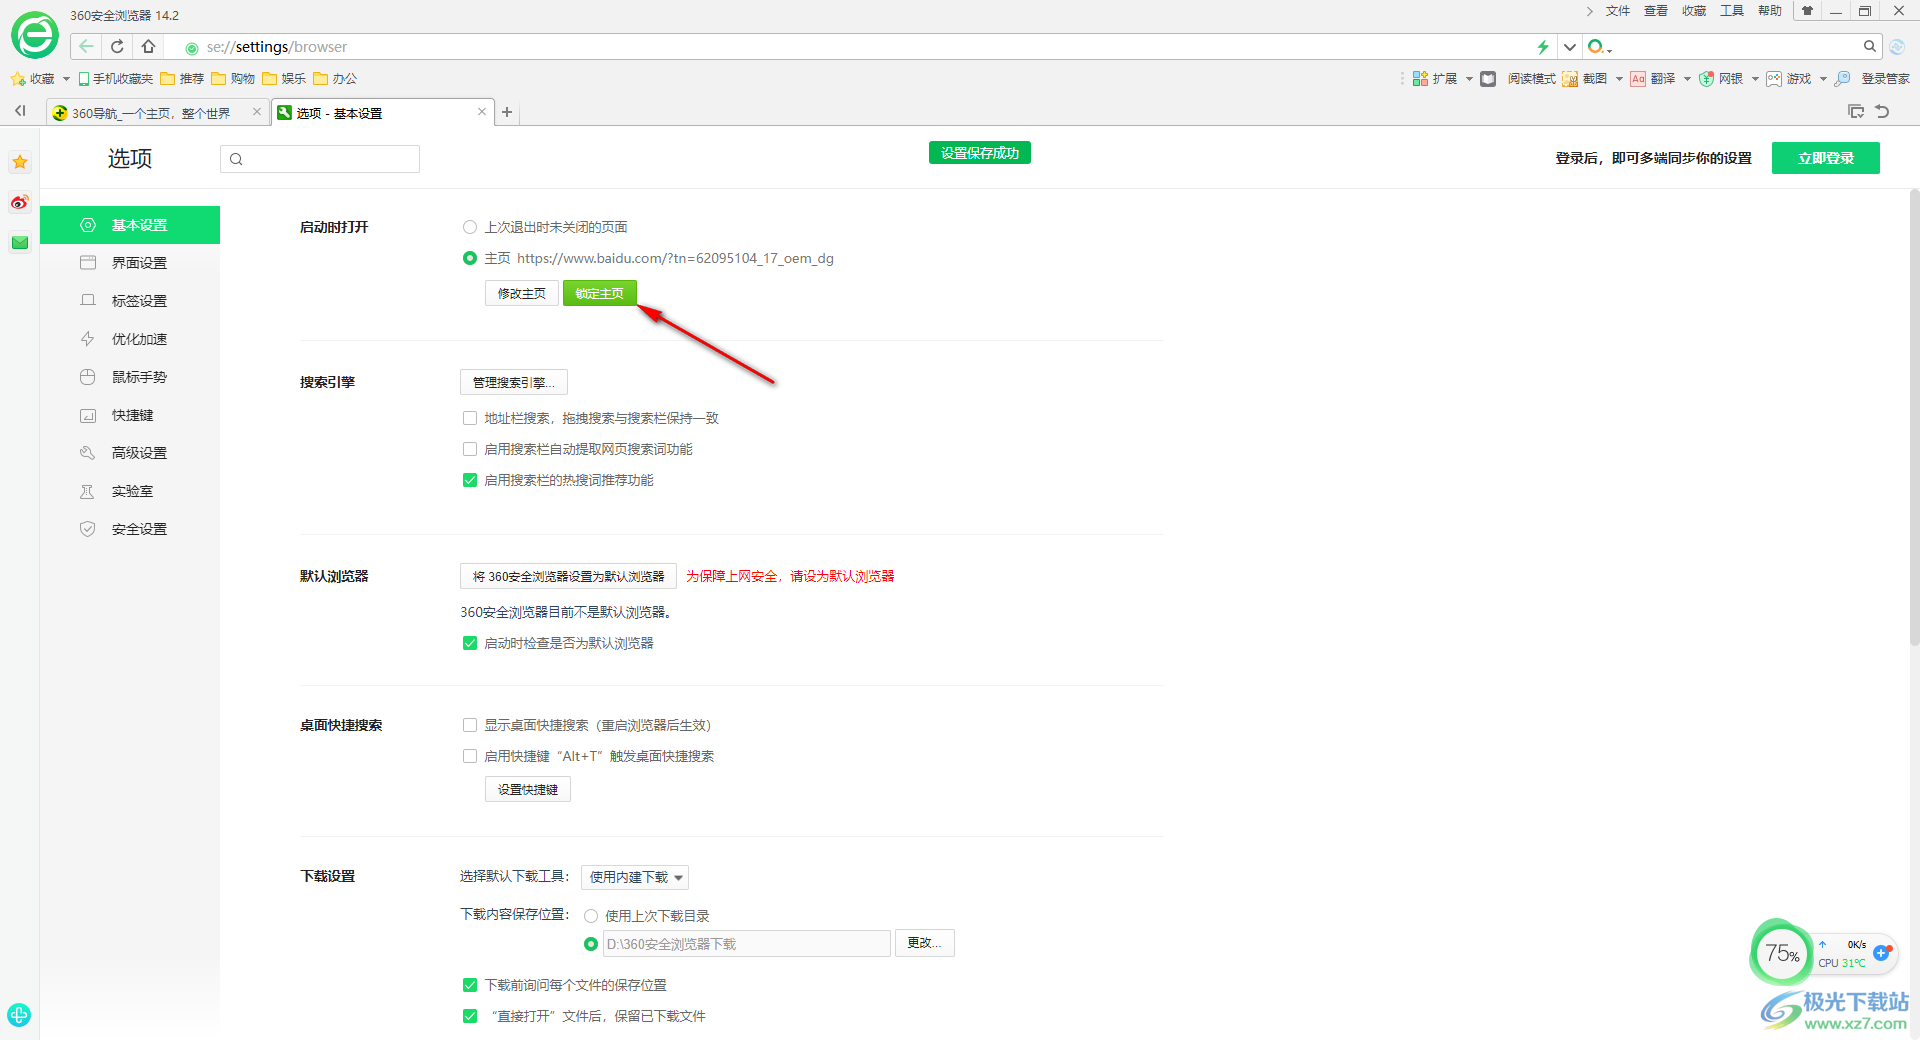
Task: Expand the 翻译 dropdown arrow
Action: (x=1687, y=79)
